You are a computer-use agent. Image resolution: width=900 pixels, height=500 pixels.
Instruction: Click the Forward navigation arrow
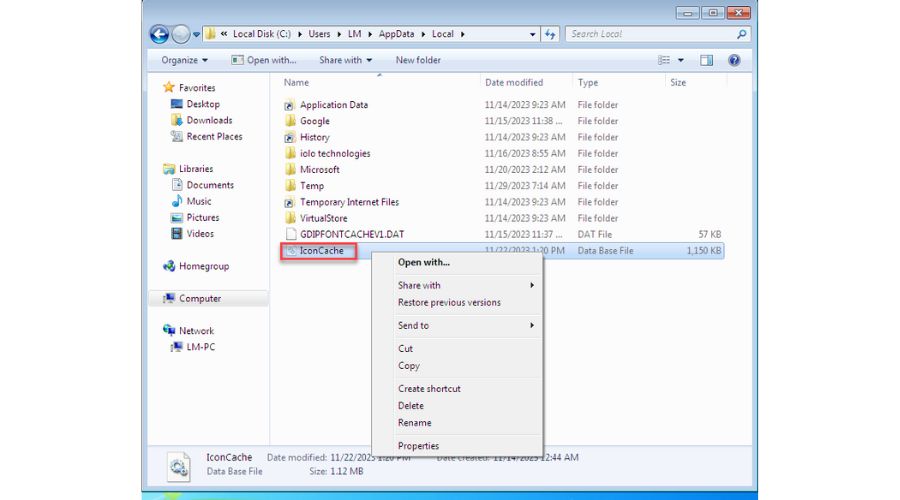[180, 34]
